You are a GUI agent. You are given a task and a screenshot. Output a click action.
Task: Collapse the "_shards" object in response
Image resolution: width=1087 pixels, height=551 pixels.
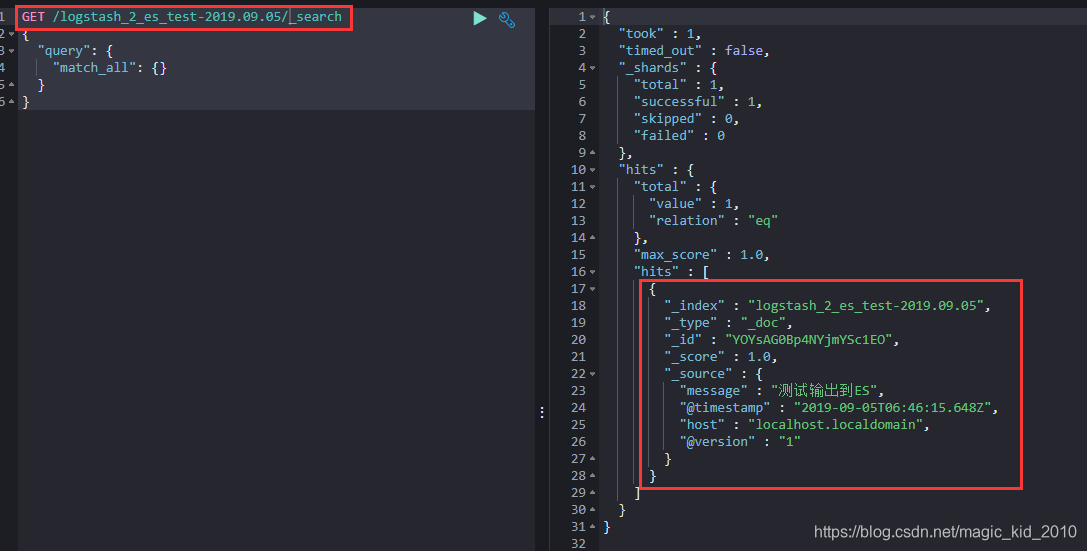[593, 68]
